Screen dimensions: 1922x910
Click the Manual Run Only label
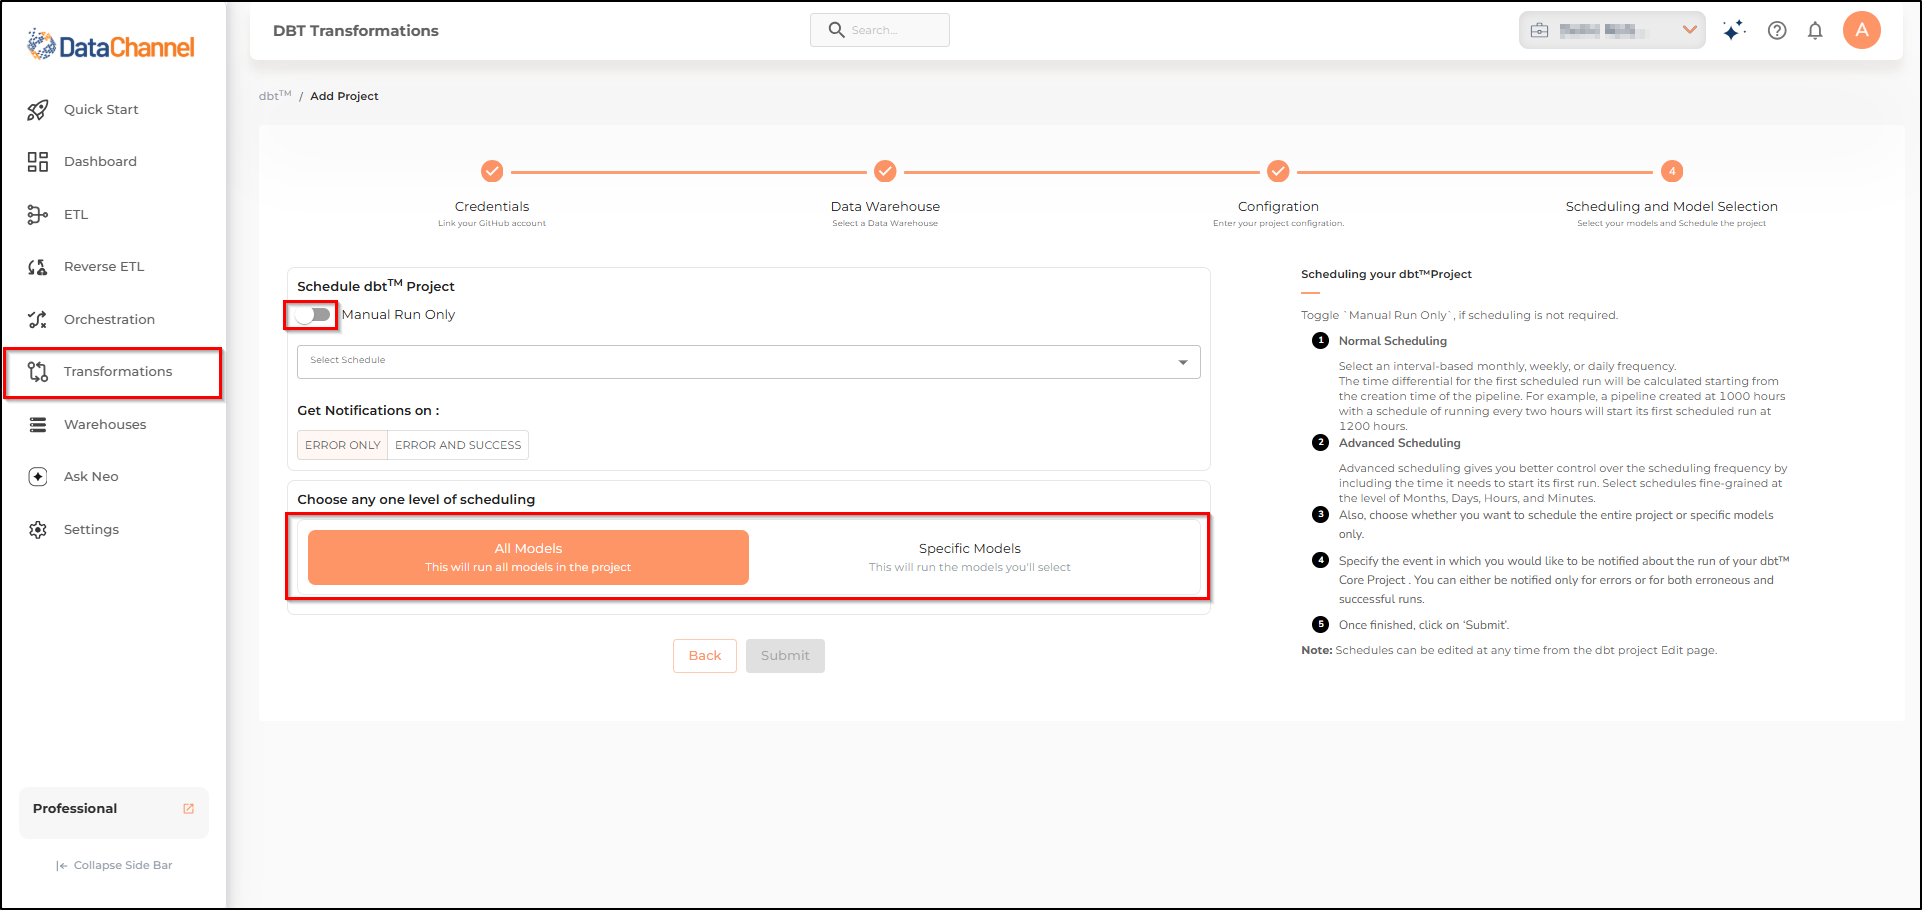(398, 315)
